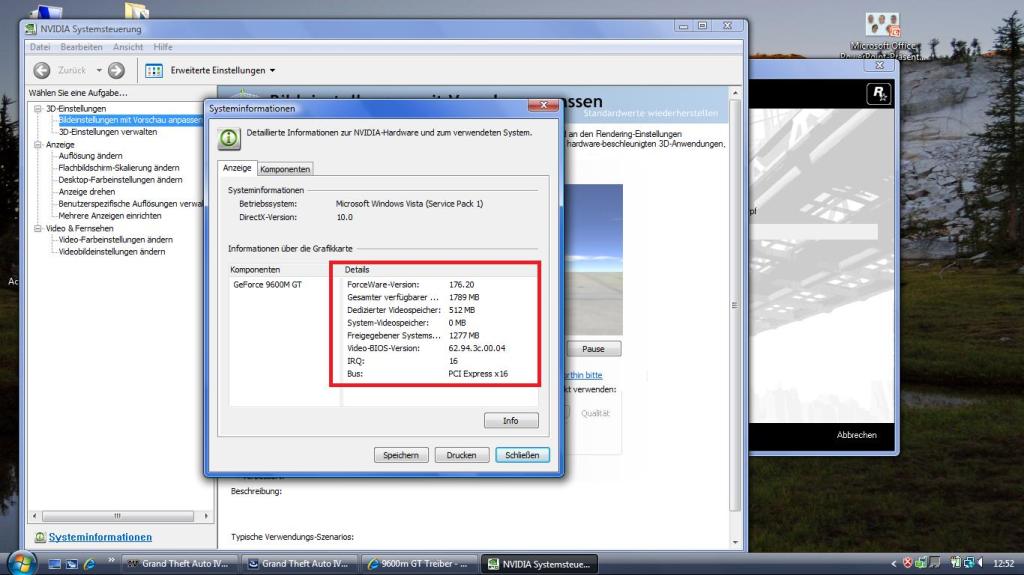The height and width of the screenshot is (575, 1024).
Task: Select Benutzerspezifische Auflösungen verwalten
Action: 131,204
